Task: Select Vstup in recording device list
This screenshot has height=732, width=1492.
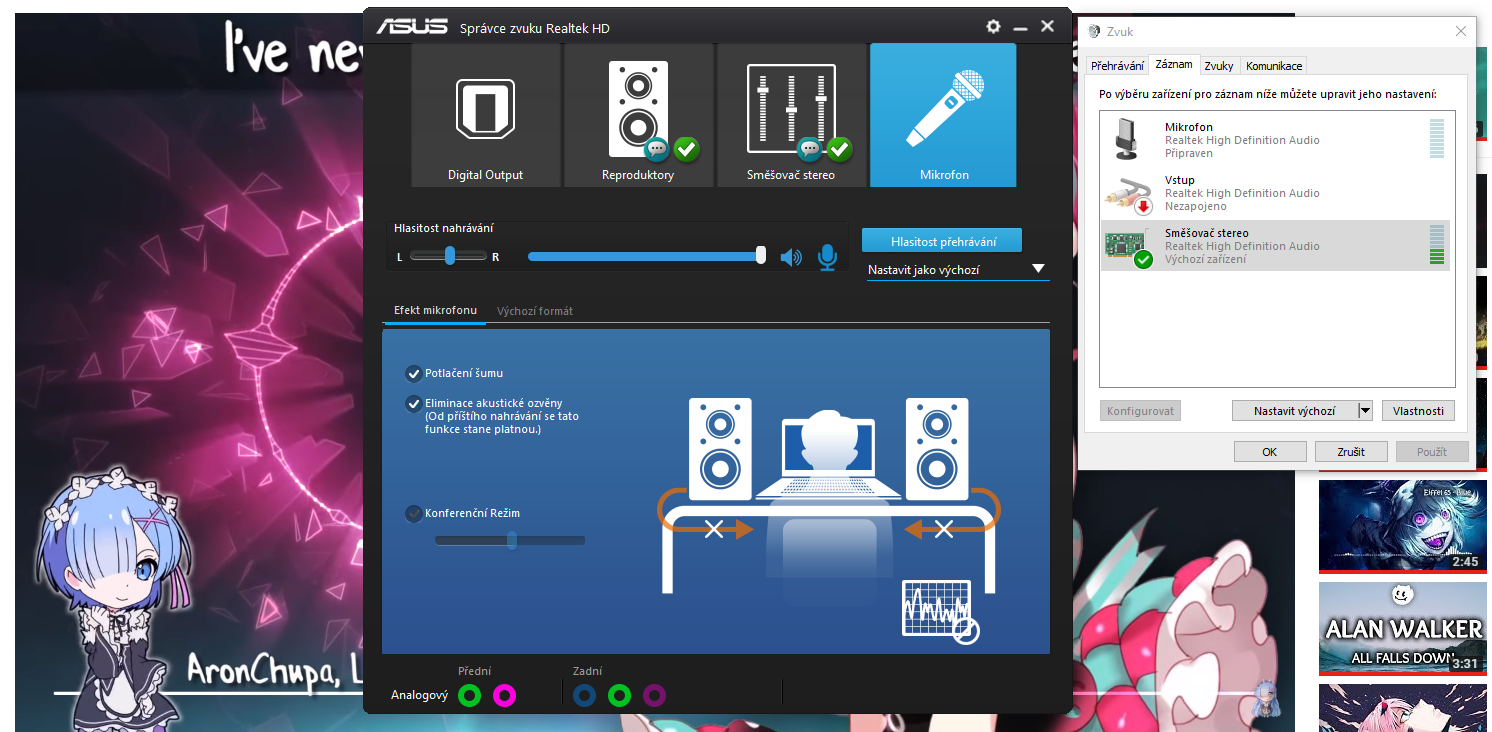Action: [1275, 193]
